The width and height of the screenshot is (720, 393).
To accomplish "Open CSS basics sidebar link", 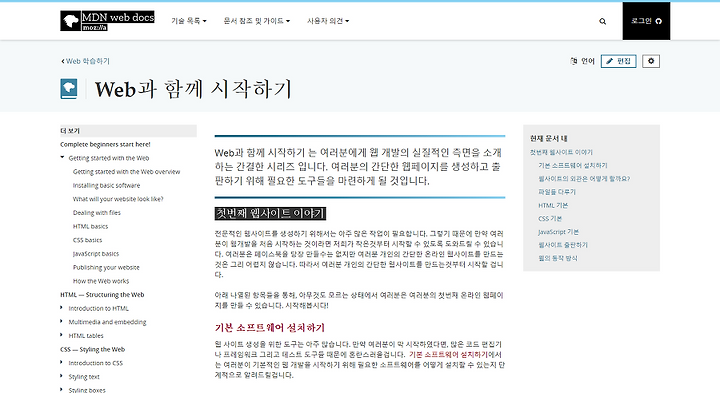I will point(87,240).
